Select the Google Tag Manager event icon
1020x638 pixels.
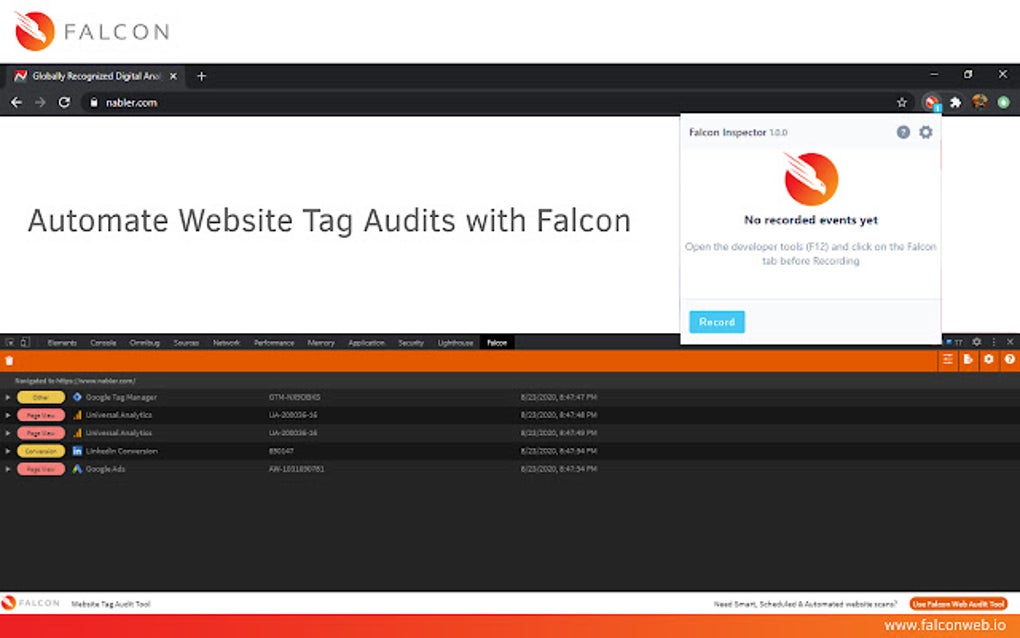coord(77,397)
